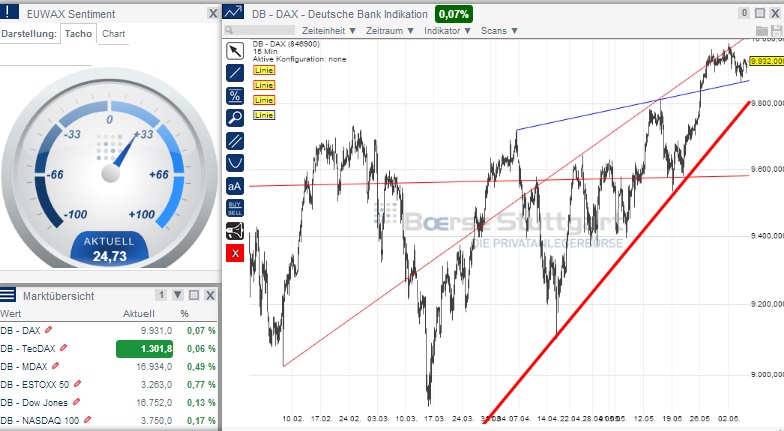Sort by the Aktuell column header
This screenshot has width=784, height=431.
click(138, 314)
